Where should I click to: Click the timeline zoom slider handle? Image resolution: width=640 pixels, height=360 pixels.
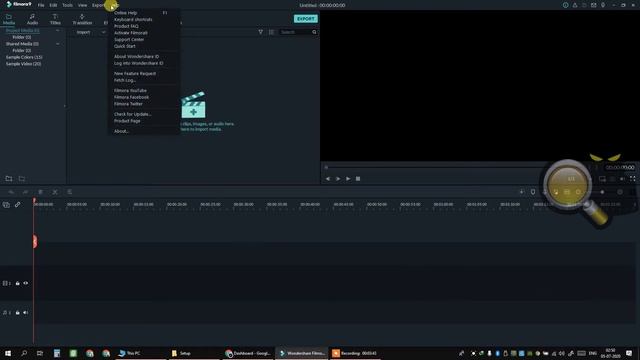(602, 192)
